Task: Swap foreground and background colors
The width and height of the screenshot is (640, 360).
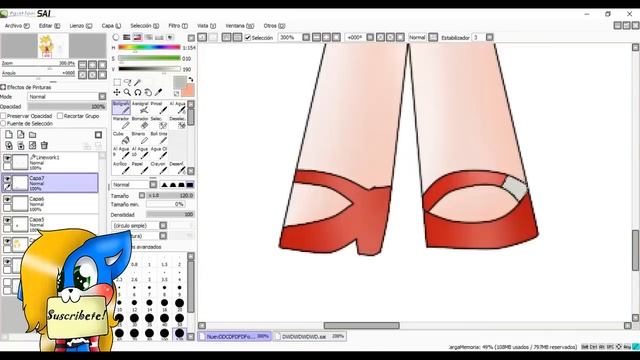Action: point(191,79)
